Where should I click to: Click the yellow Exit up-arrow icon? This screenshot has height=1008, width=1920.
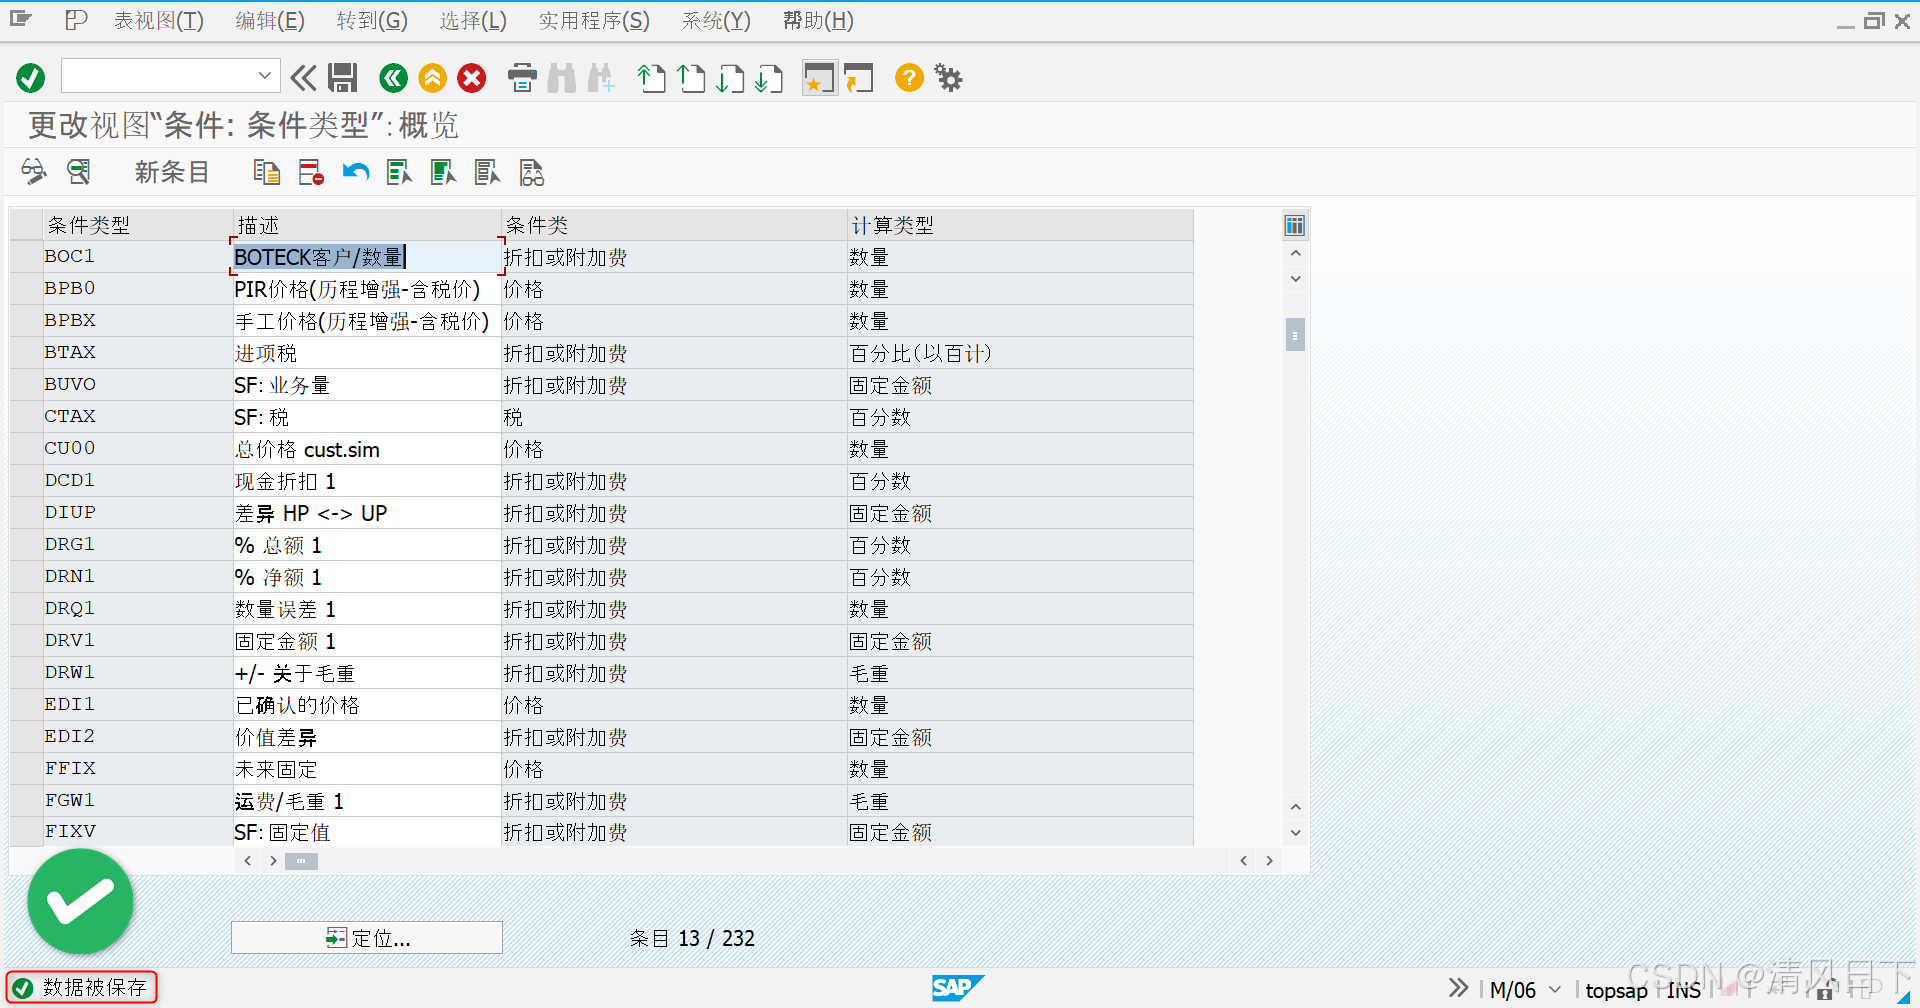(x=433, y=78)
